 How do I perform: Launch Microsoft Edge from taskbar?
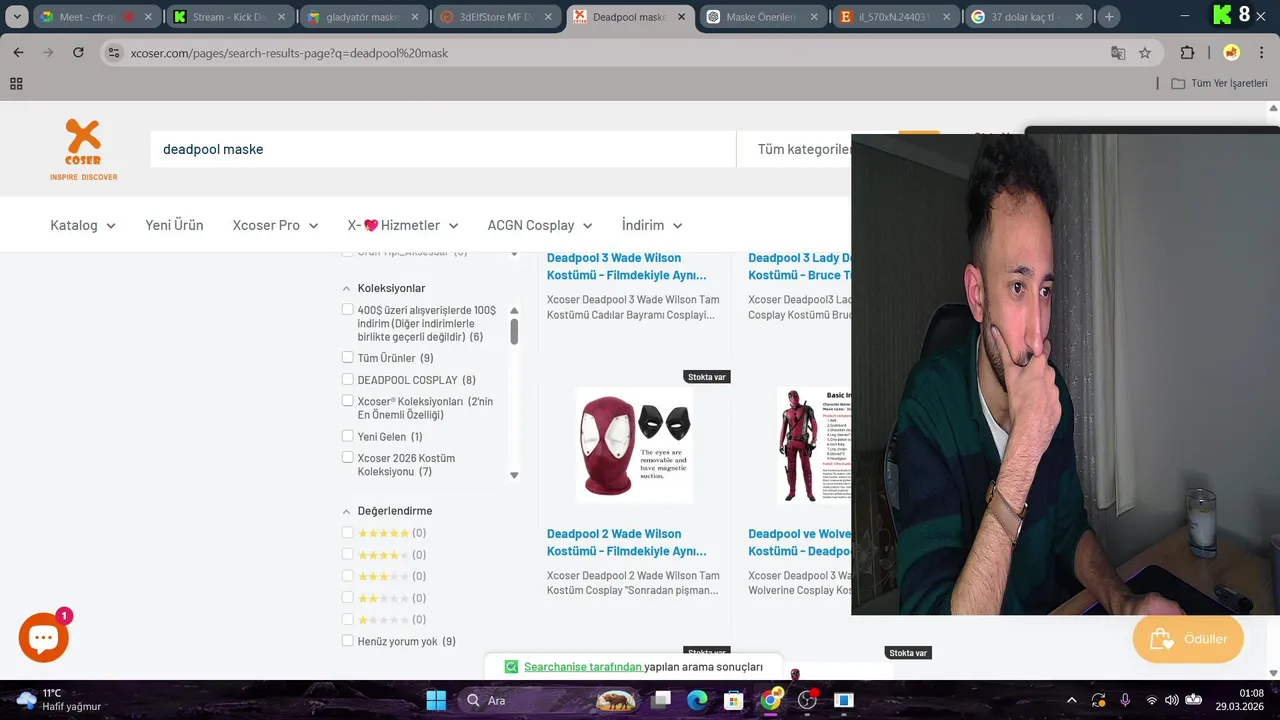click(x=697, y=700)
